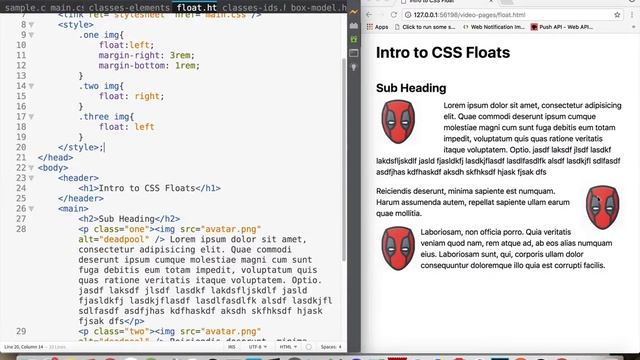Click the first Deadpool avatar image in page
The height and width of the screenshot is (360, 640).
[398, 122]
